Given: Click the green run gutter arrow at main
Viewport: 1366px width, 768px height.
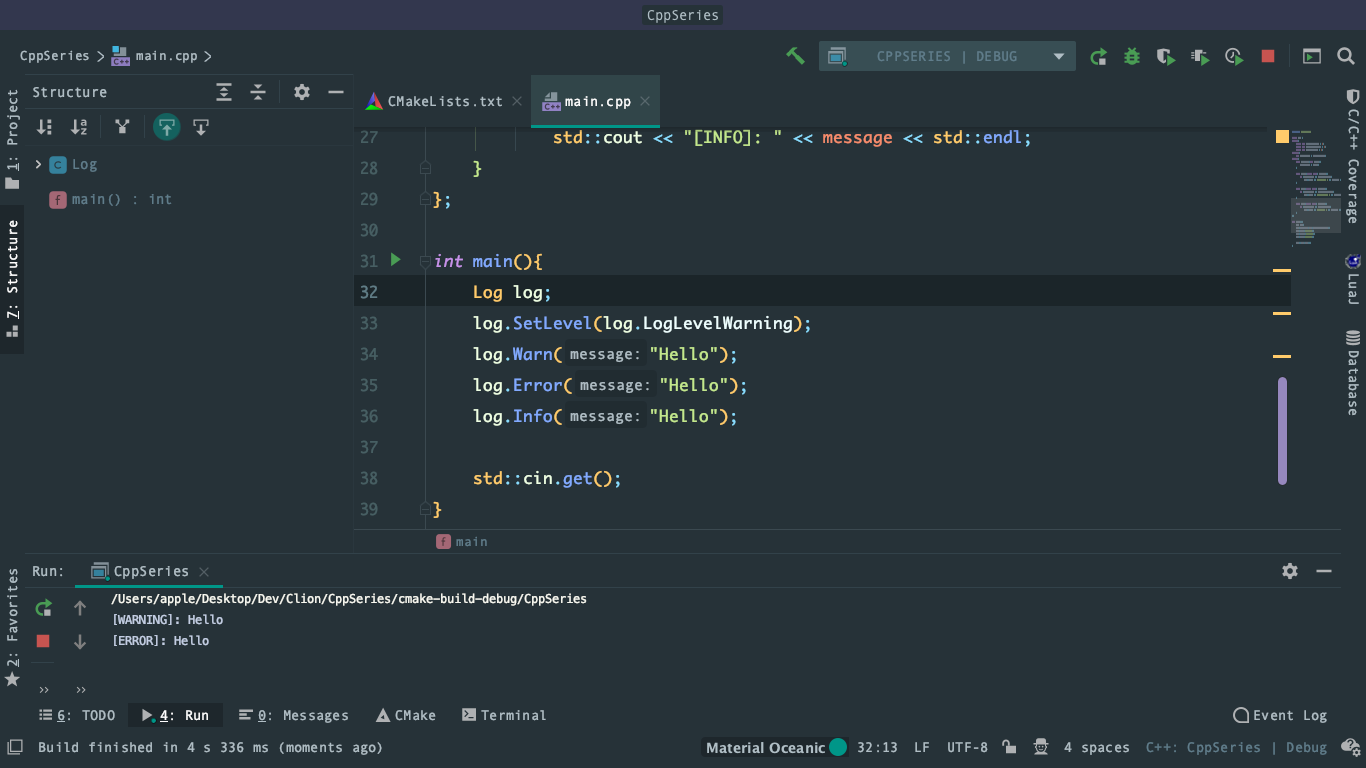Looking at the screenshot, I should (x=395, y=260).
